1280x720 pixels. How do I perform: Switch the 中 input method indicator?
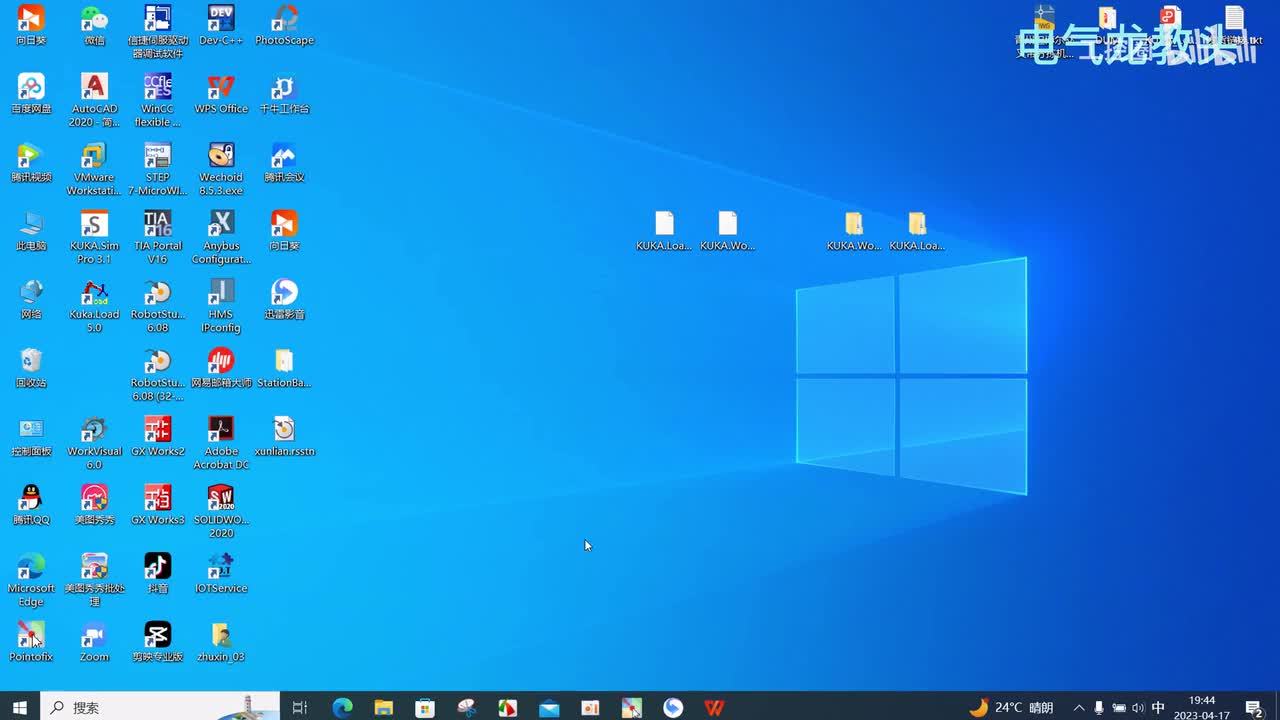point(1158,707)
